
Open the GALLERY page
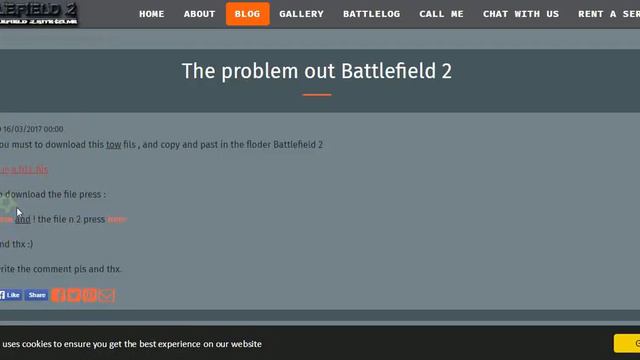click(x=301, y=14)
